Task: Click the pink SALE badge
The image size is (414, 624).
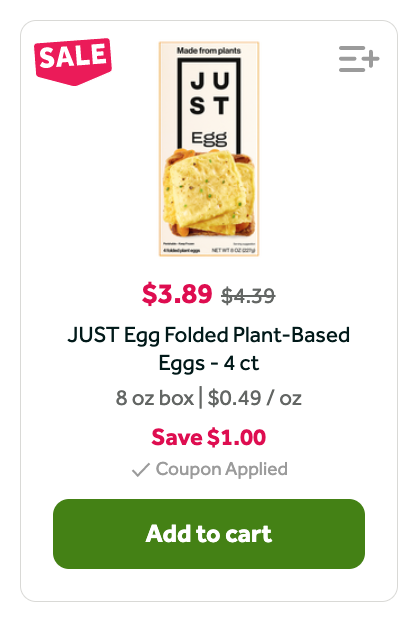Action: click(x=73, y=61)
